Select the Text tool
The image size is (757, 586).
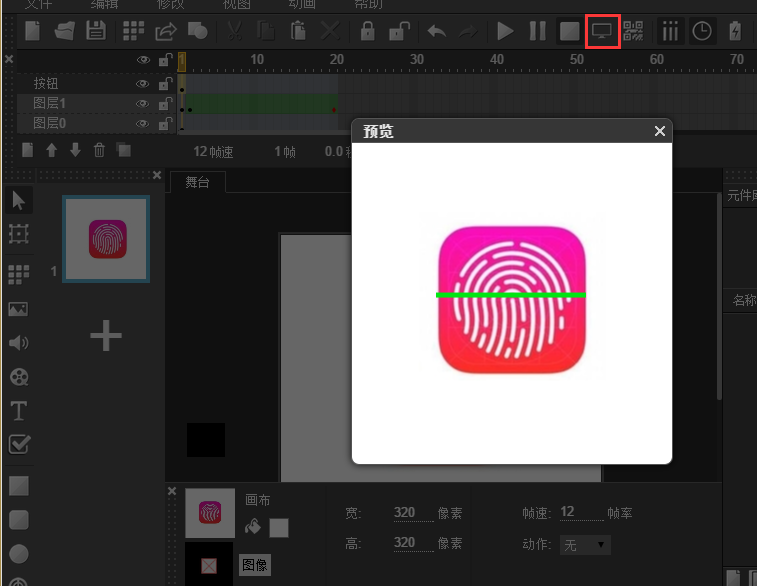[x=18, y=411]
